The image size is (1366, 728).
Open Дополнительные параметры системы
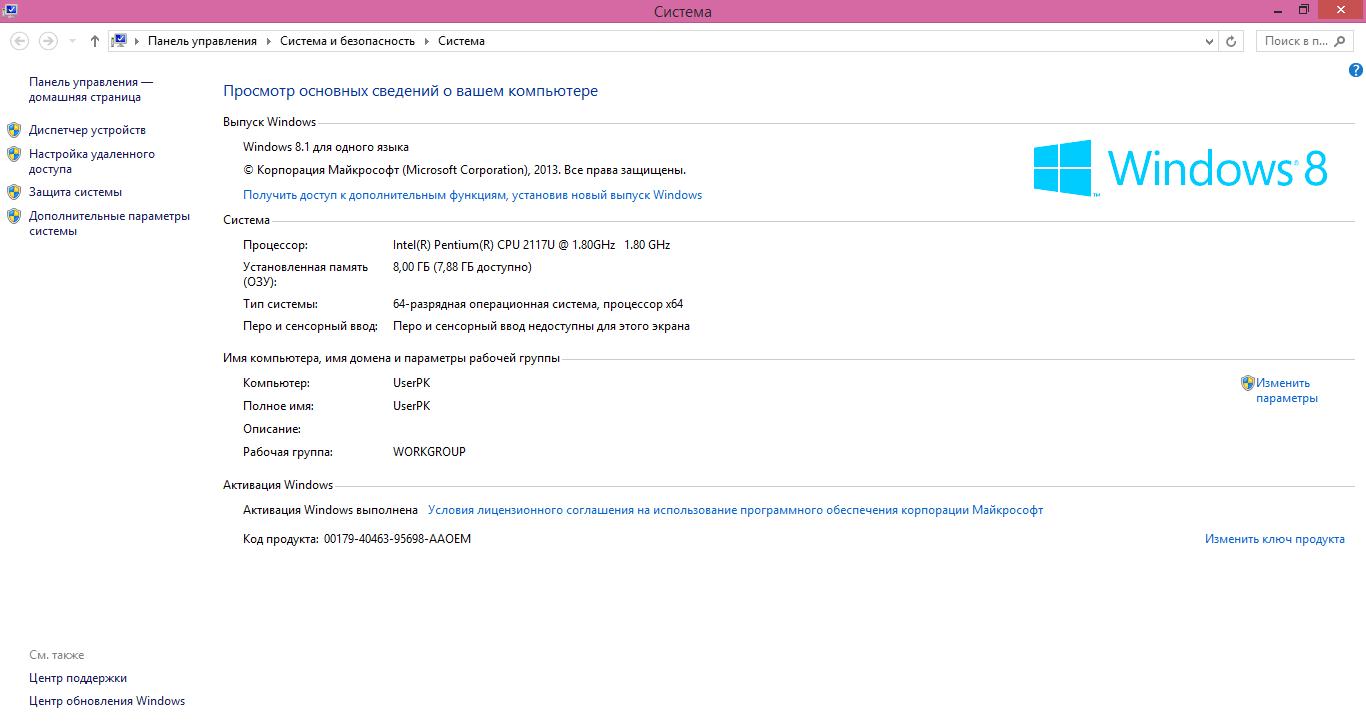click(108, 223)
